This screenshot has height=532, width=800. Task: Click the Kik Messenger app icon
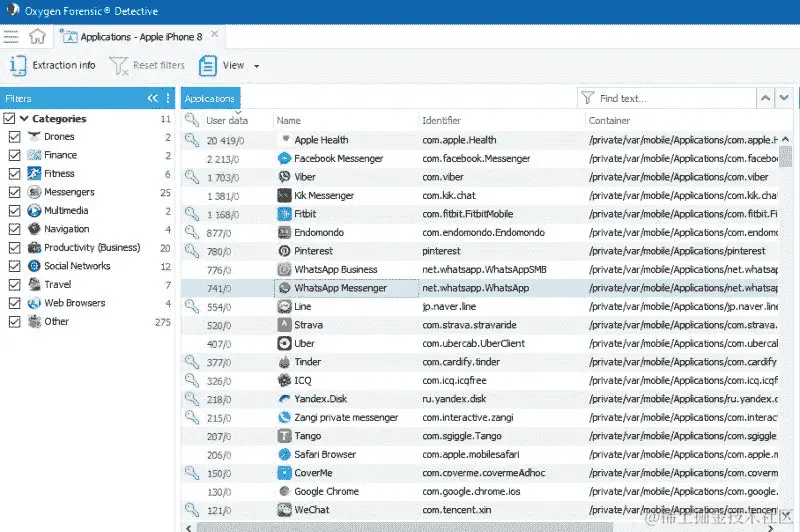point(284,195)
